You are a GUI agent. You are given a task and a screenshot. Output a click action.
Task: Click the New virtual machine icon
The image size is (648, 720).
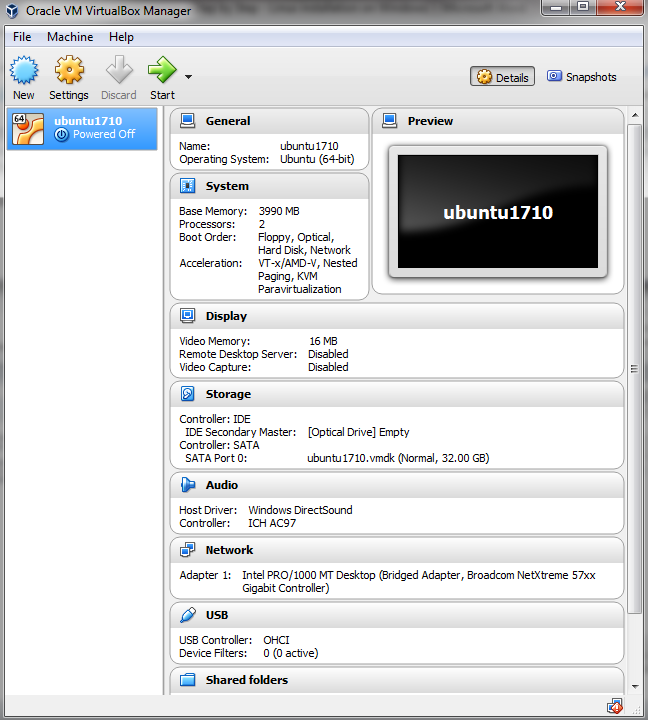pyautogui.click(x=24, y=70)
